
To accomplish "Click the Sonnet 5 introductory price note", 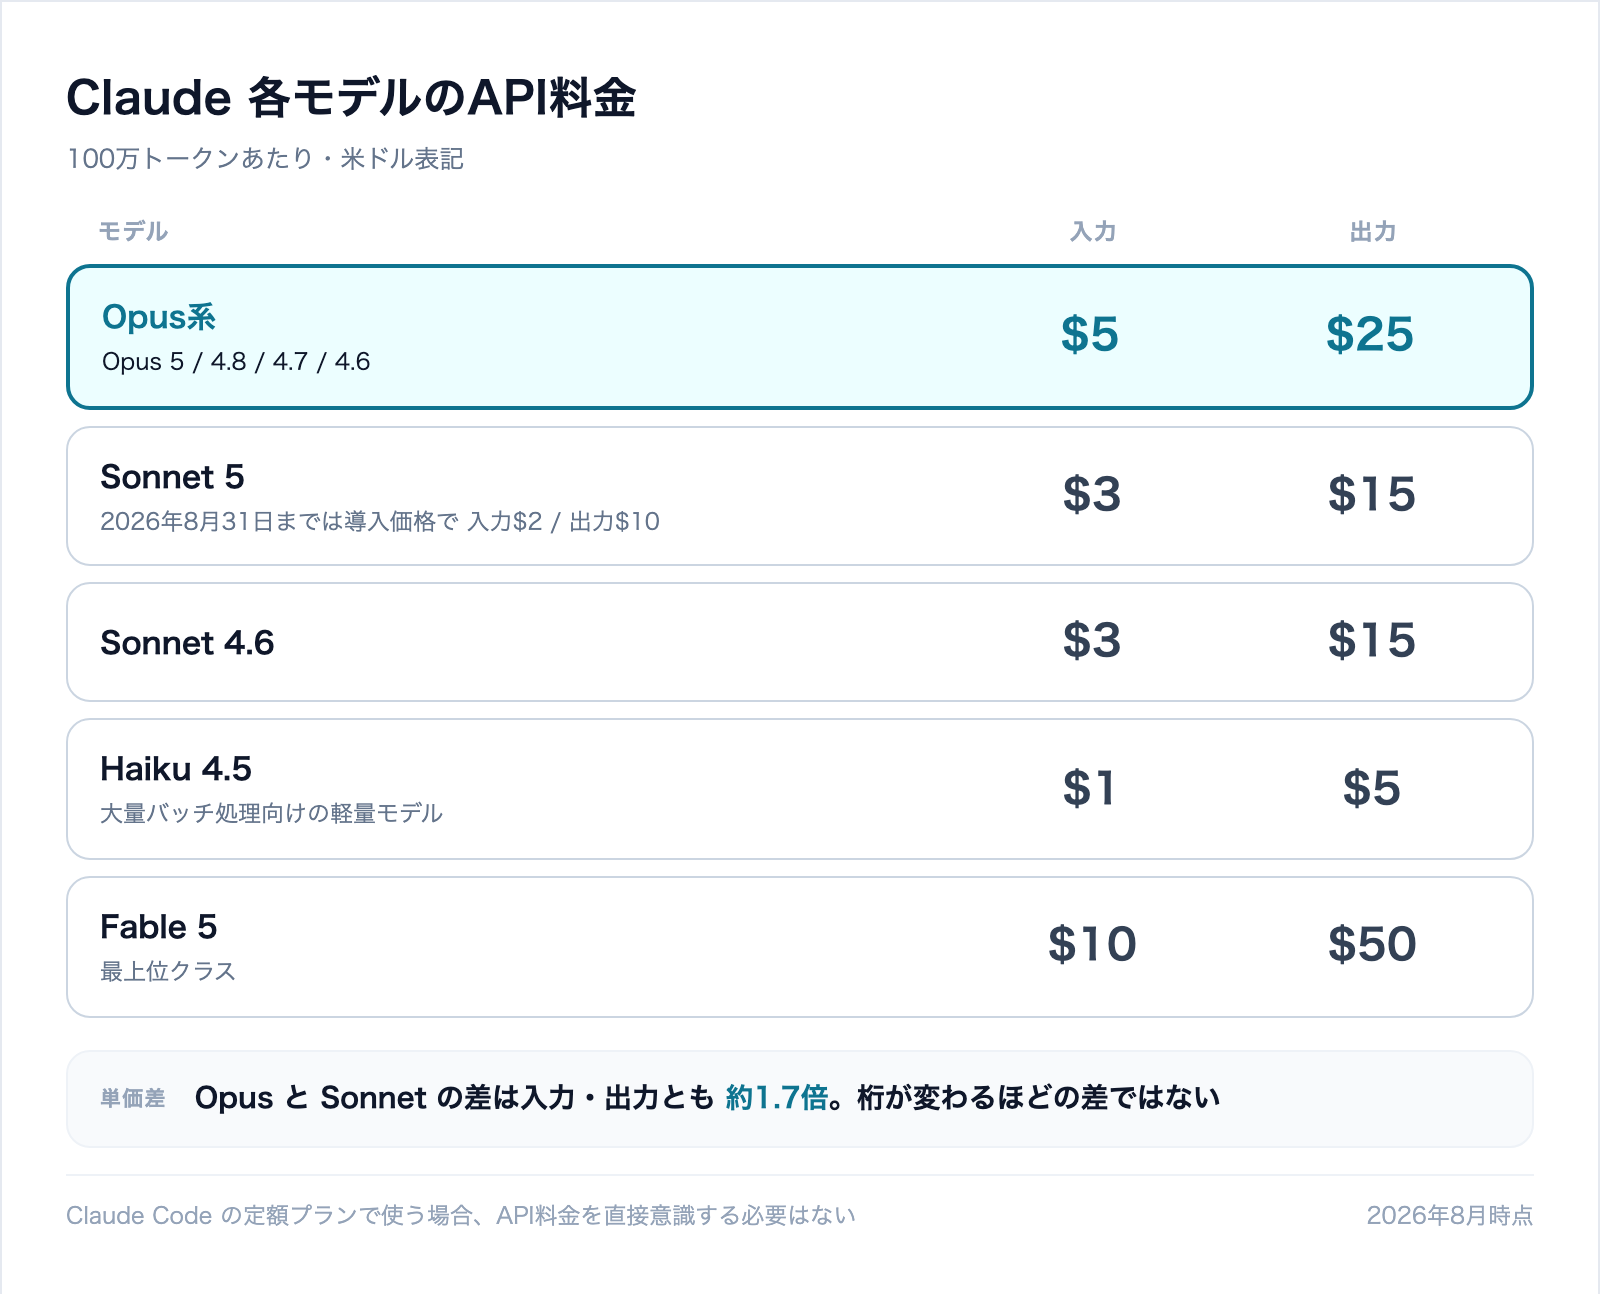I will pos(380,521).
